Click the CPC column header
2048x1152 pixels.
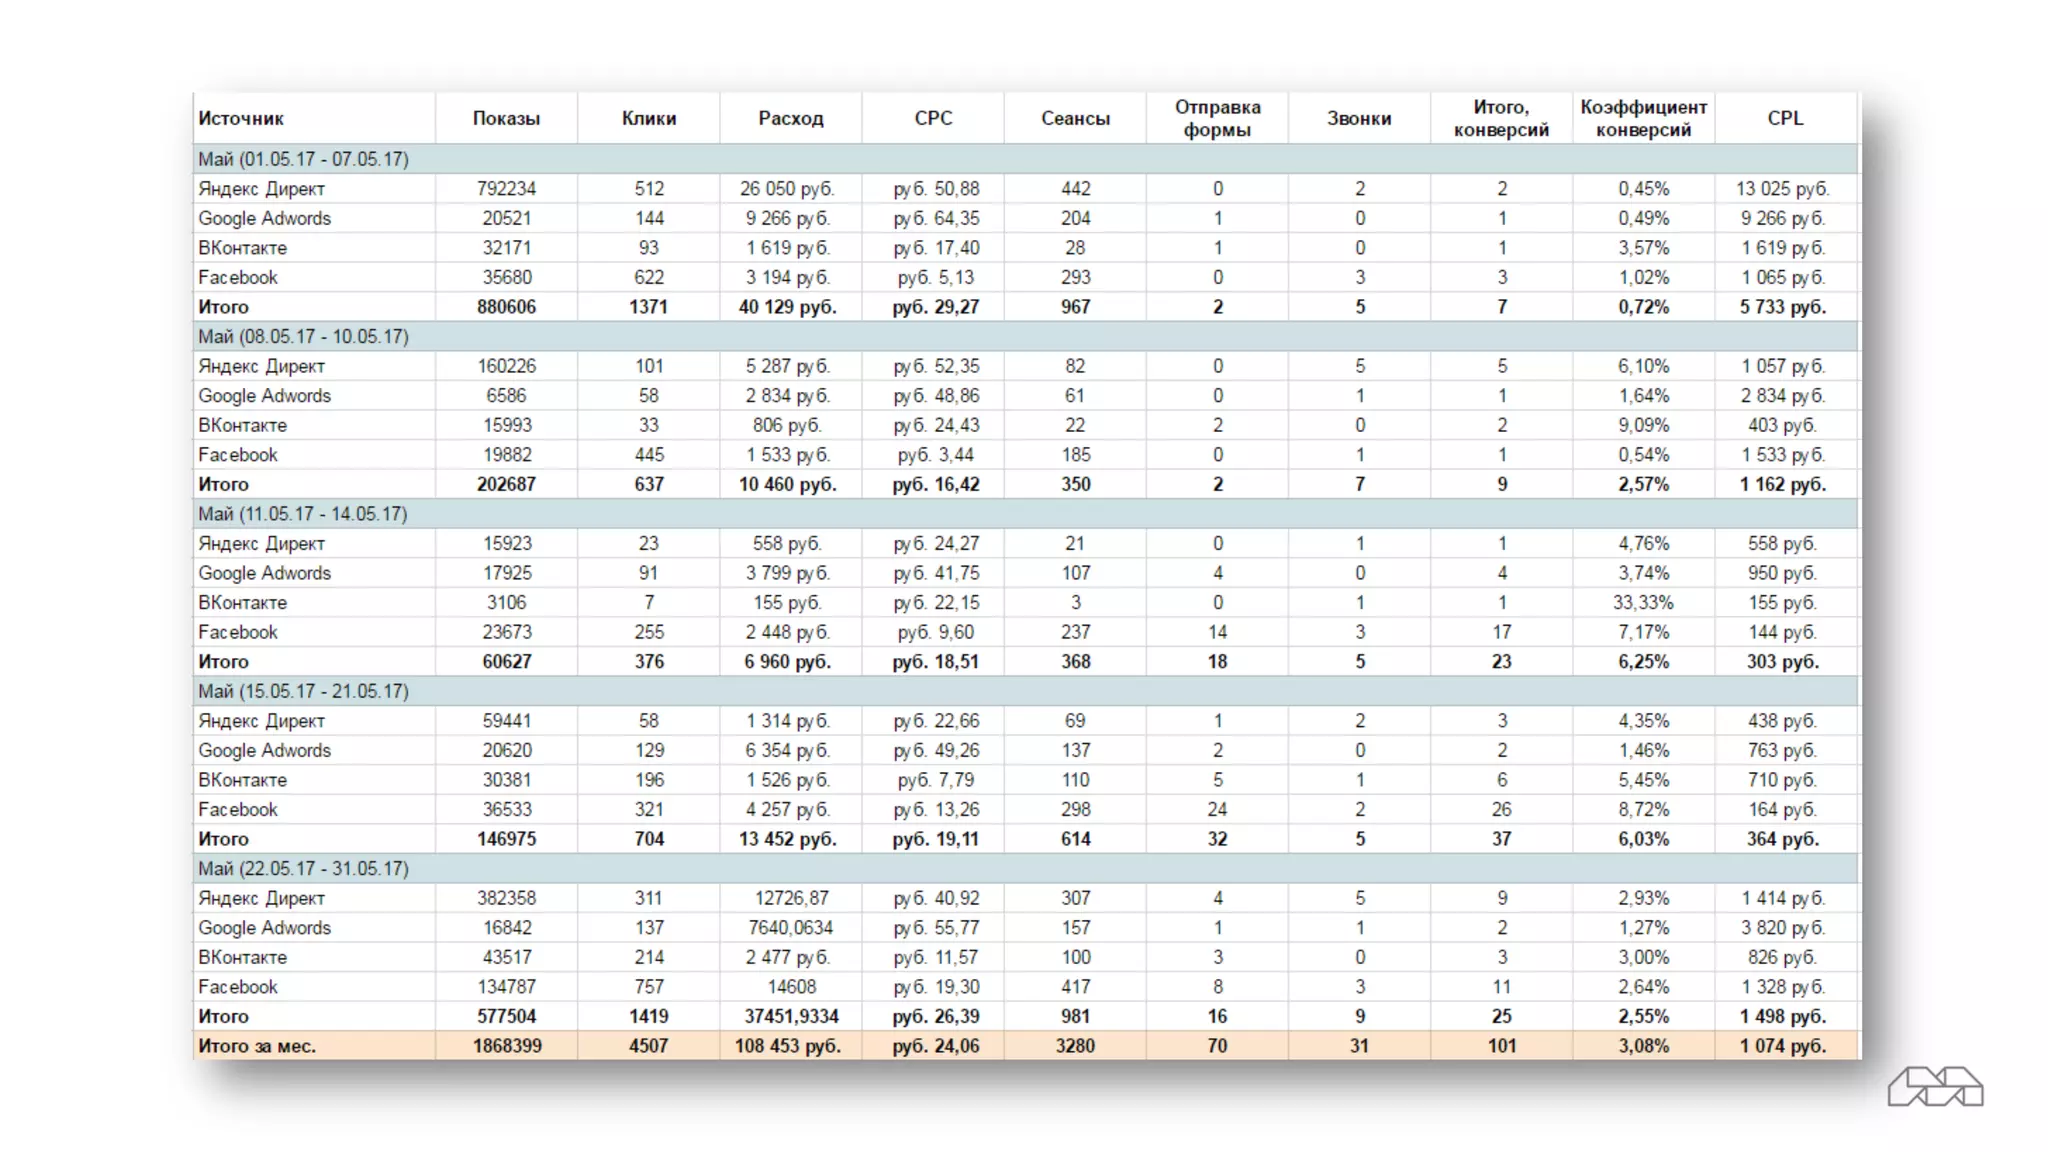933,118
